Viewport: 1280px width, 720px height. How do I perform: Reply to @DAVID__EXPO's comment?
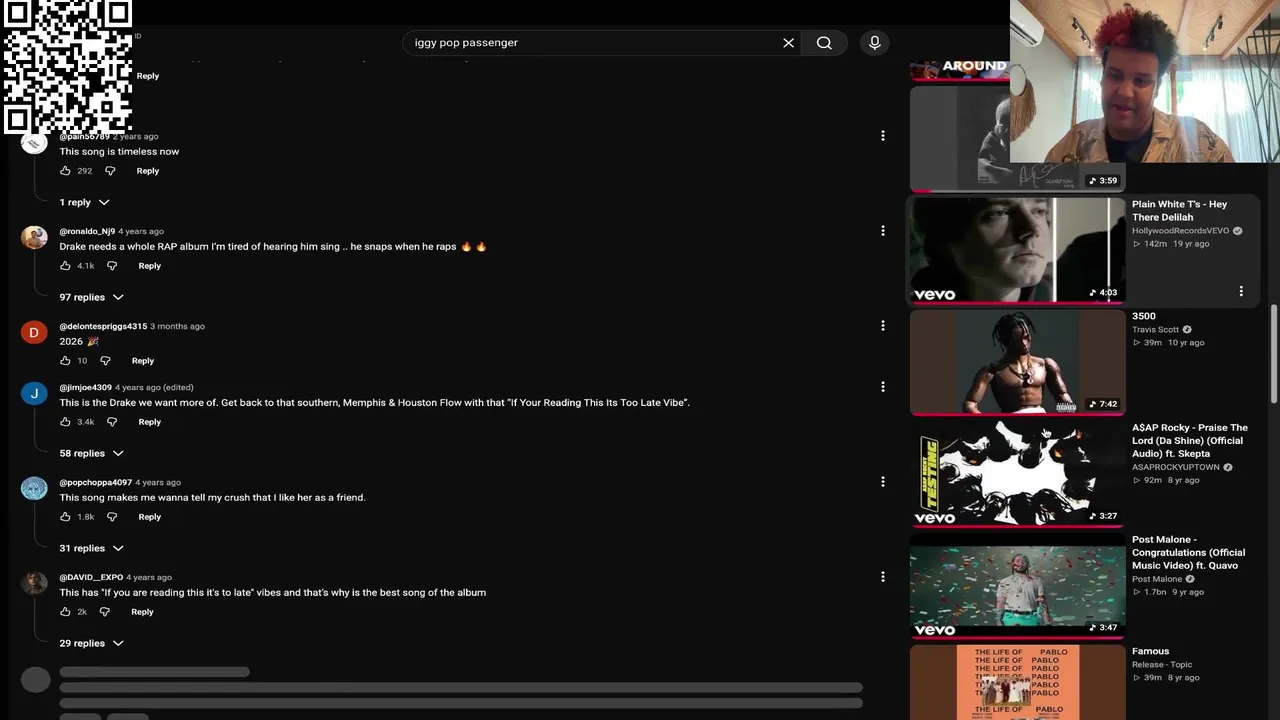(x=143, y=612)
